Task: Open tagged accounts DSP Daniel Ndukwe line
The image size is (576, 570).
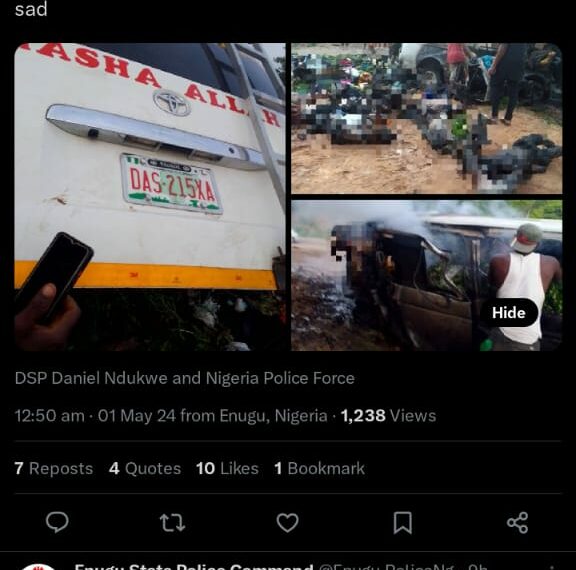Action: (x=184, y=378)
